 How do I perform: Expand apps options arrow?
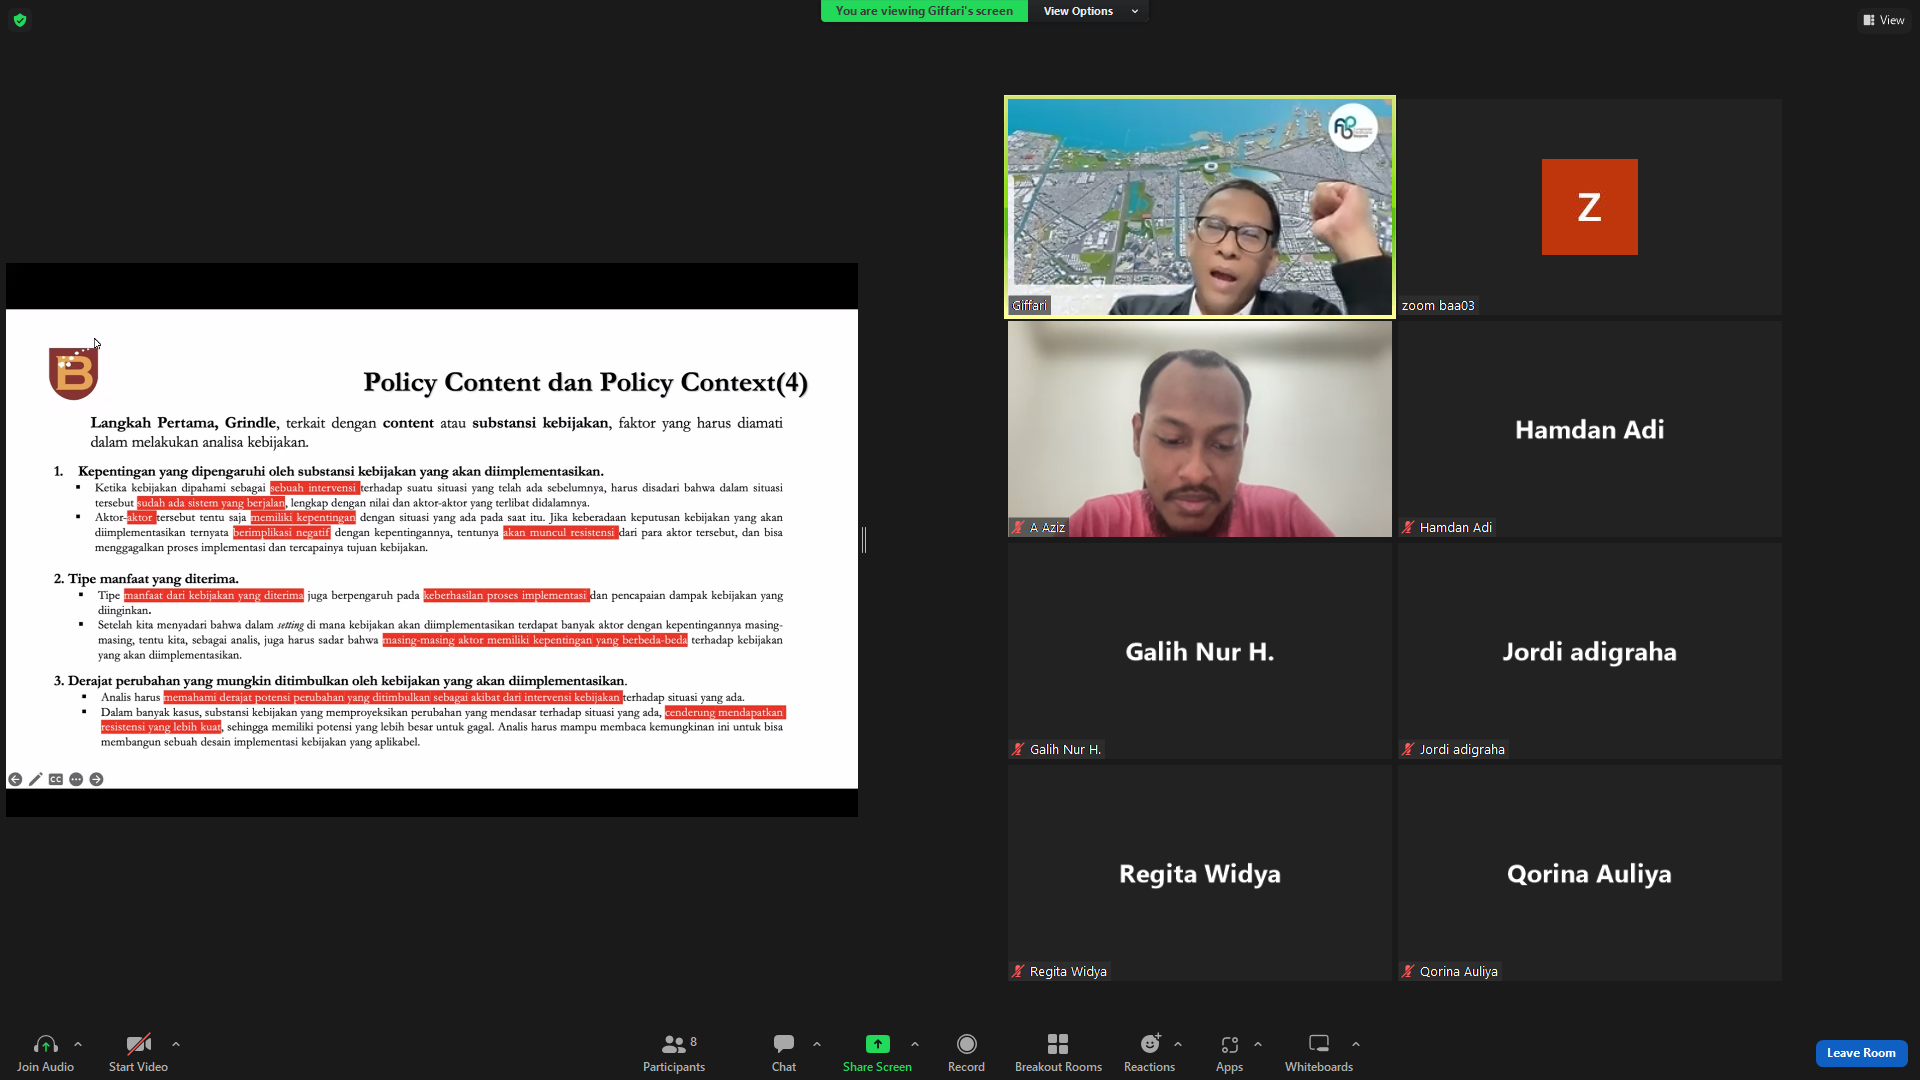[x=1258, y=1044]
